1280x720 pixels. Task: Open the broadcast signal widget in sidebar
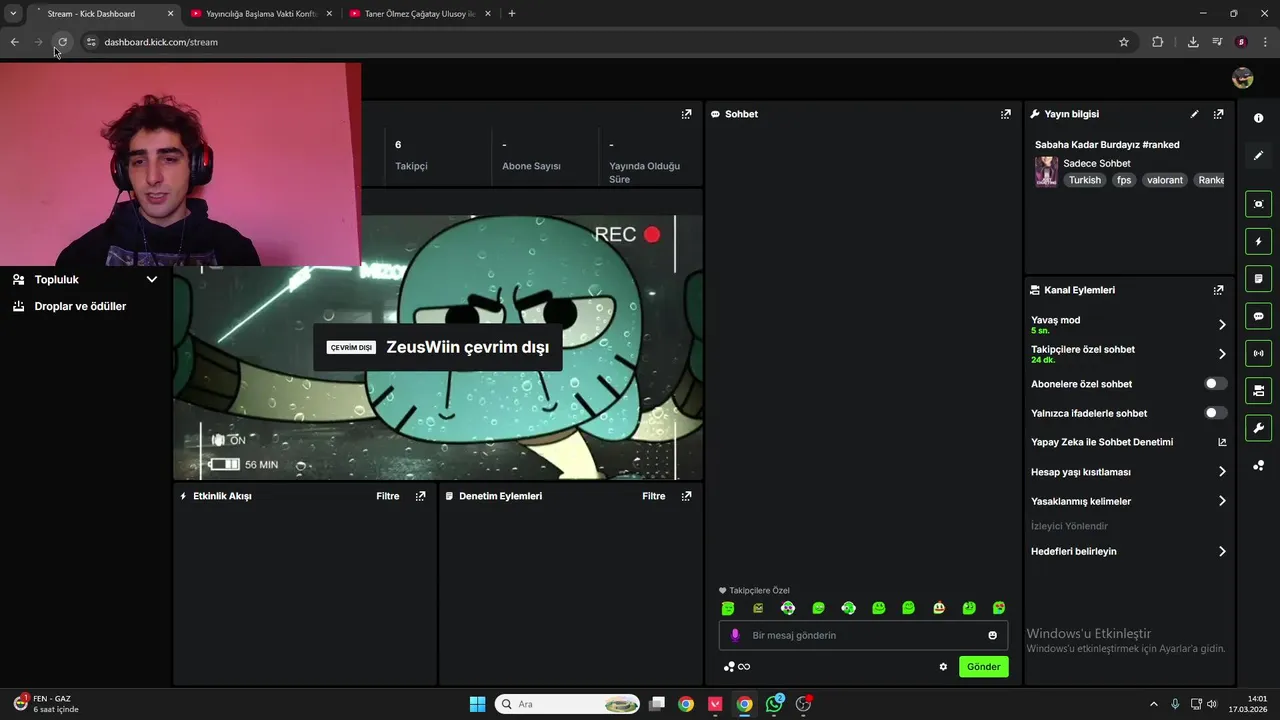(x=1258, y=353)
